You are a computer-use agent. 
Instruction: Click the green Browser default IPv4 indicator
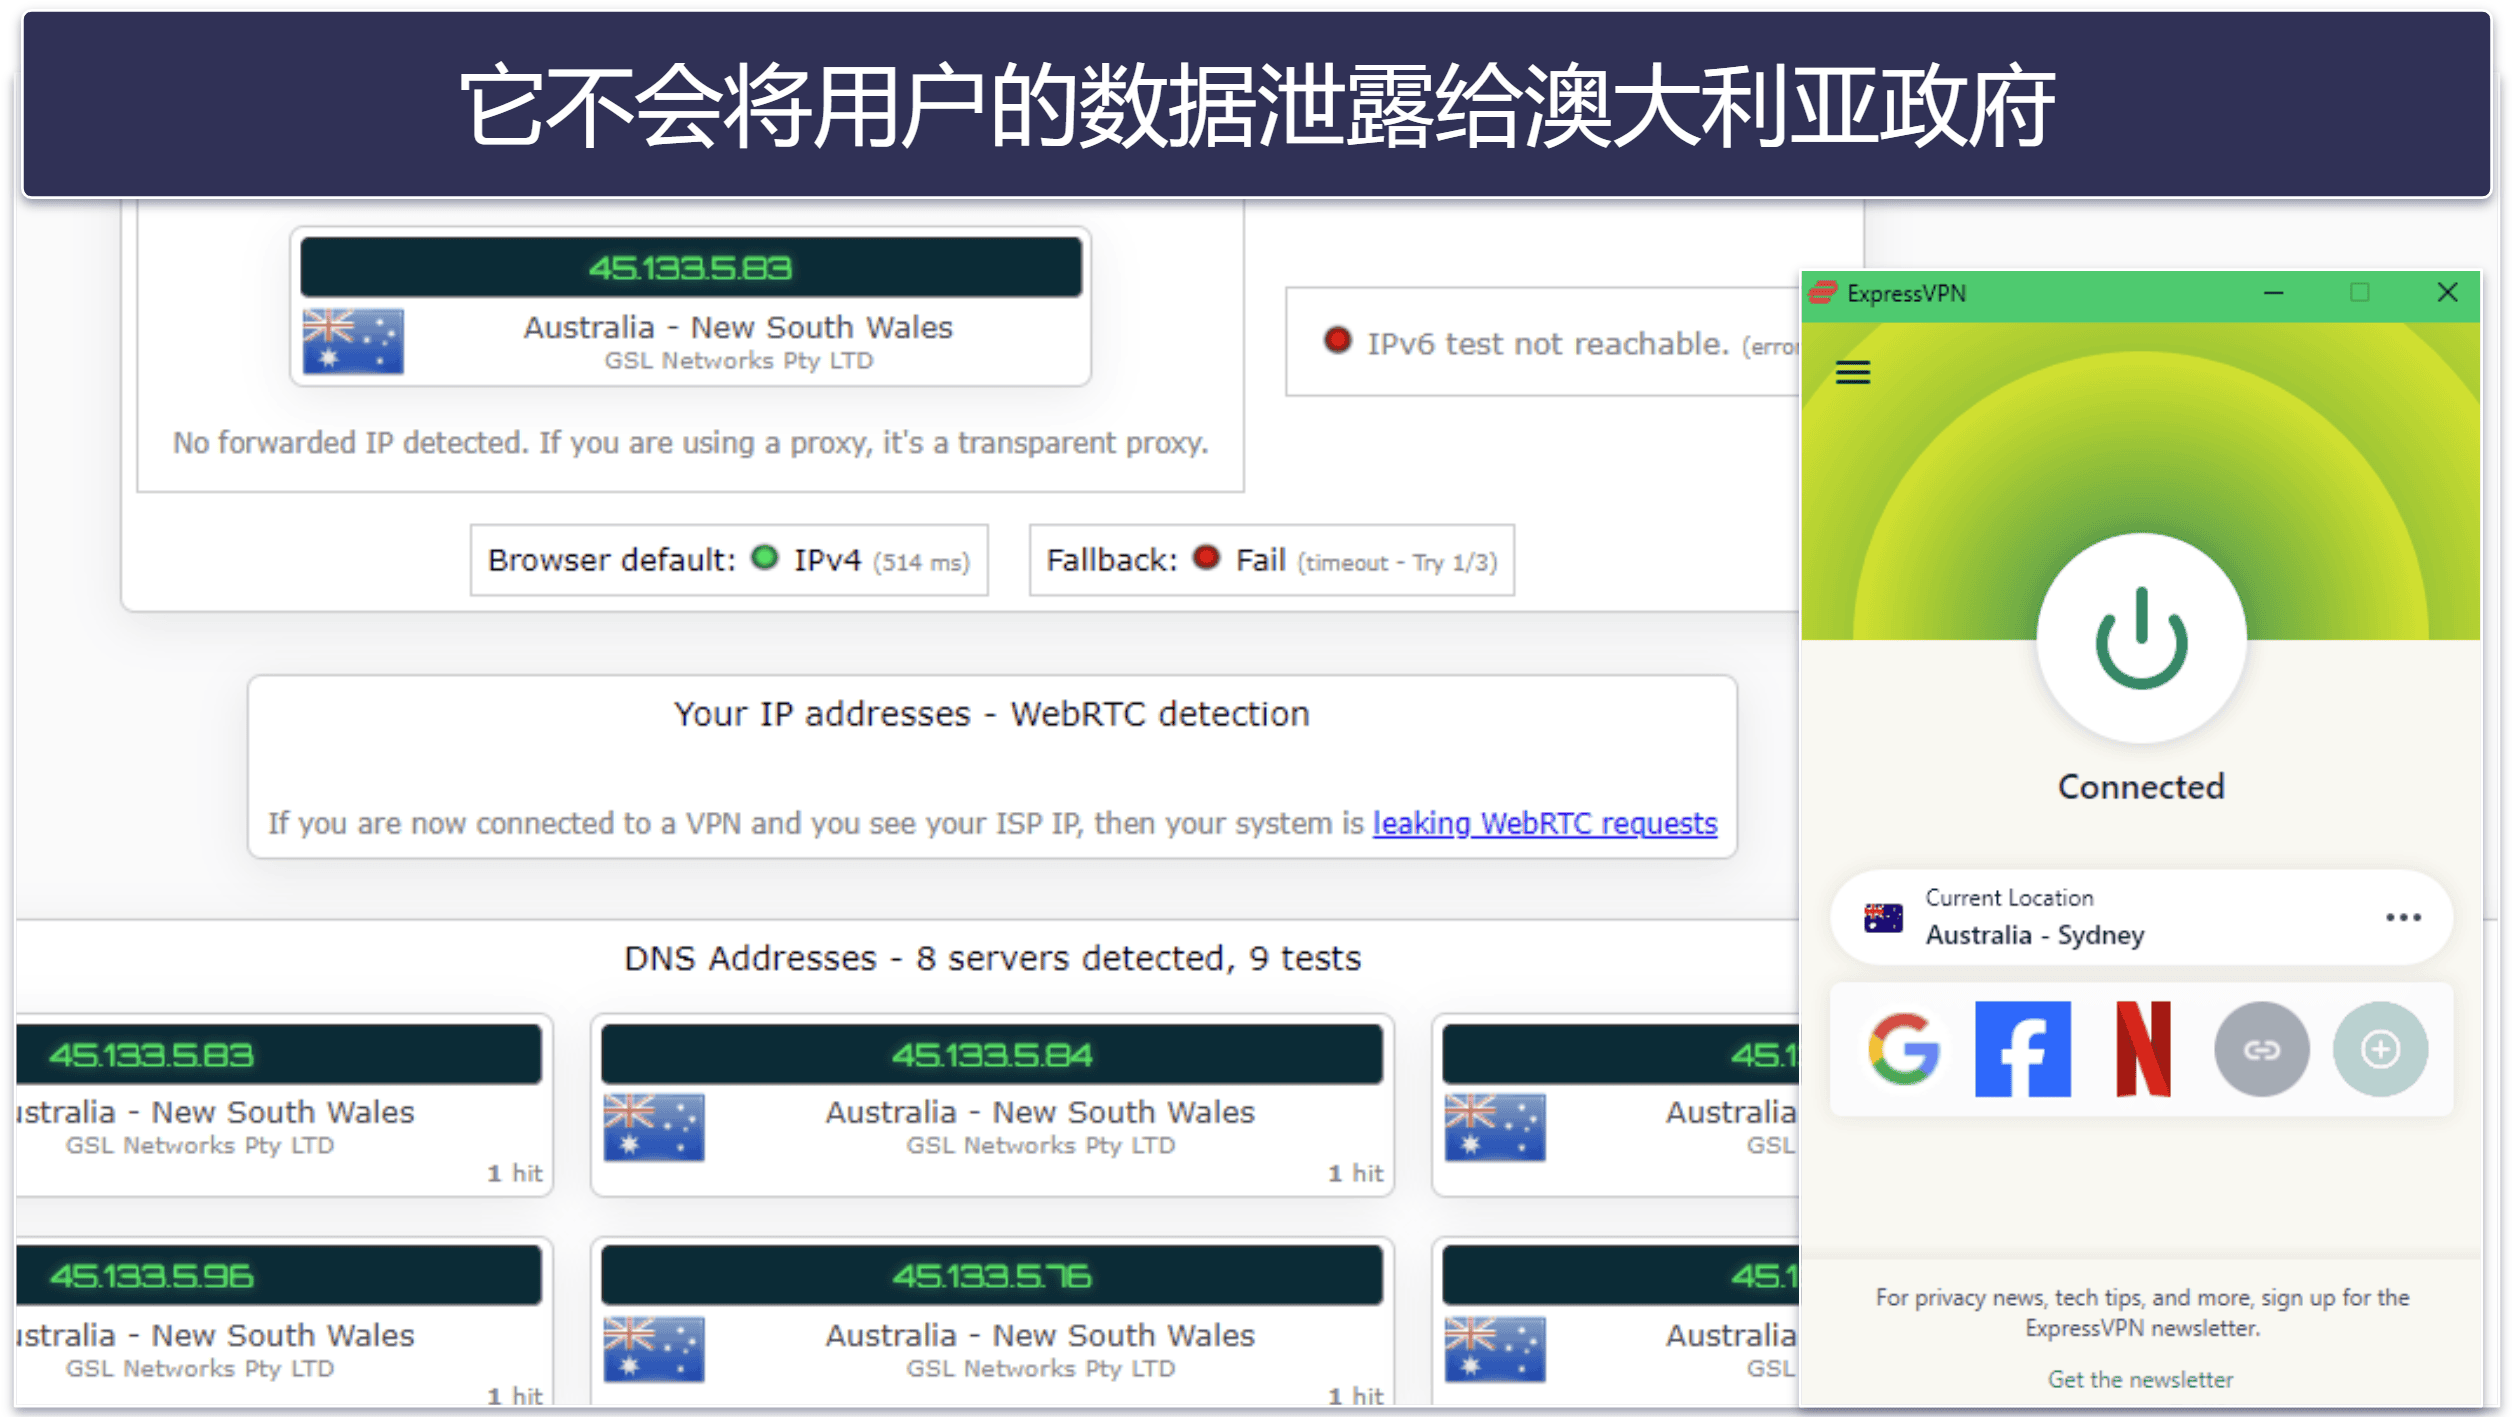pyautogui.click(x=764, y=557)
